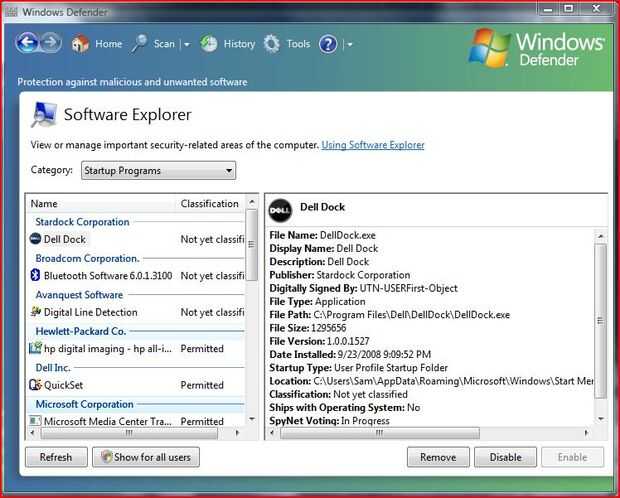
Task: Click the QuickSet icon
Action: pos(35,384)
